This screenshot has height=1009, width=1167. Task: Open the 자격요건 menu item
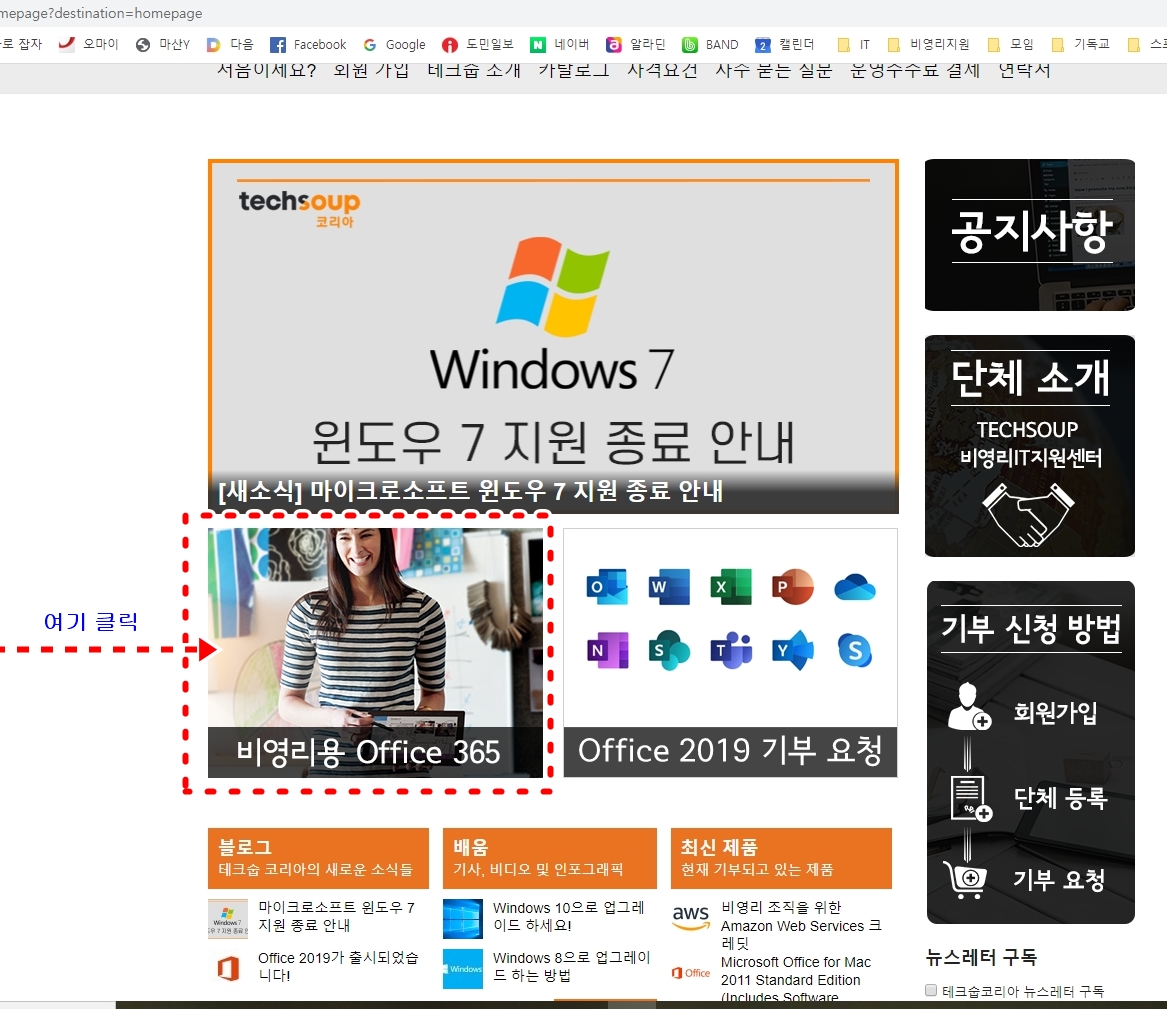(662, 71)
